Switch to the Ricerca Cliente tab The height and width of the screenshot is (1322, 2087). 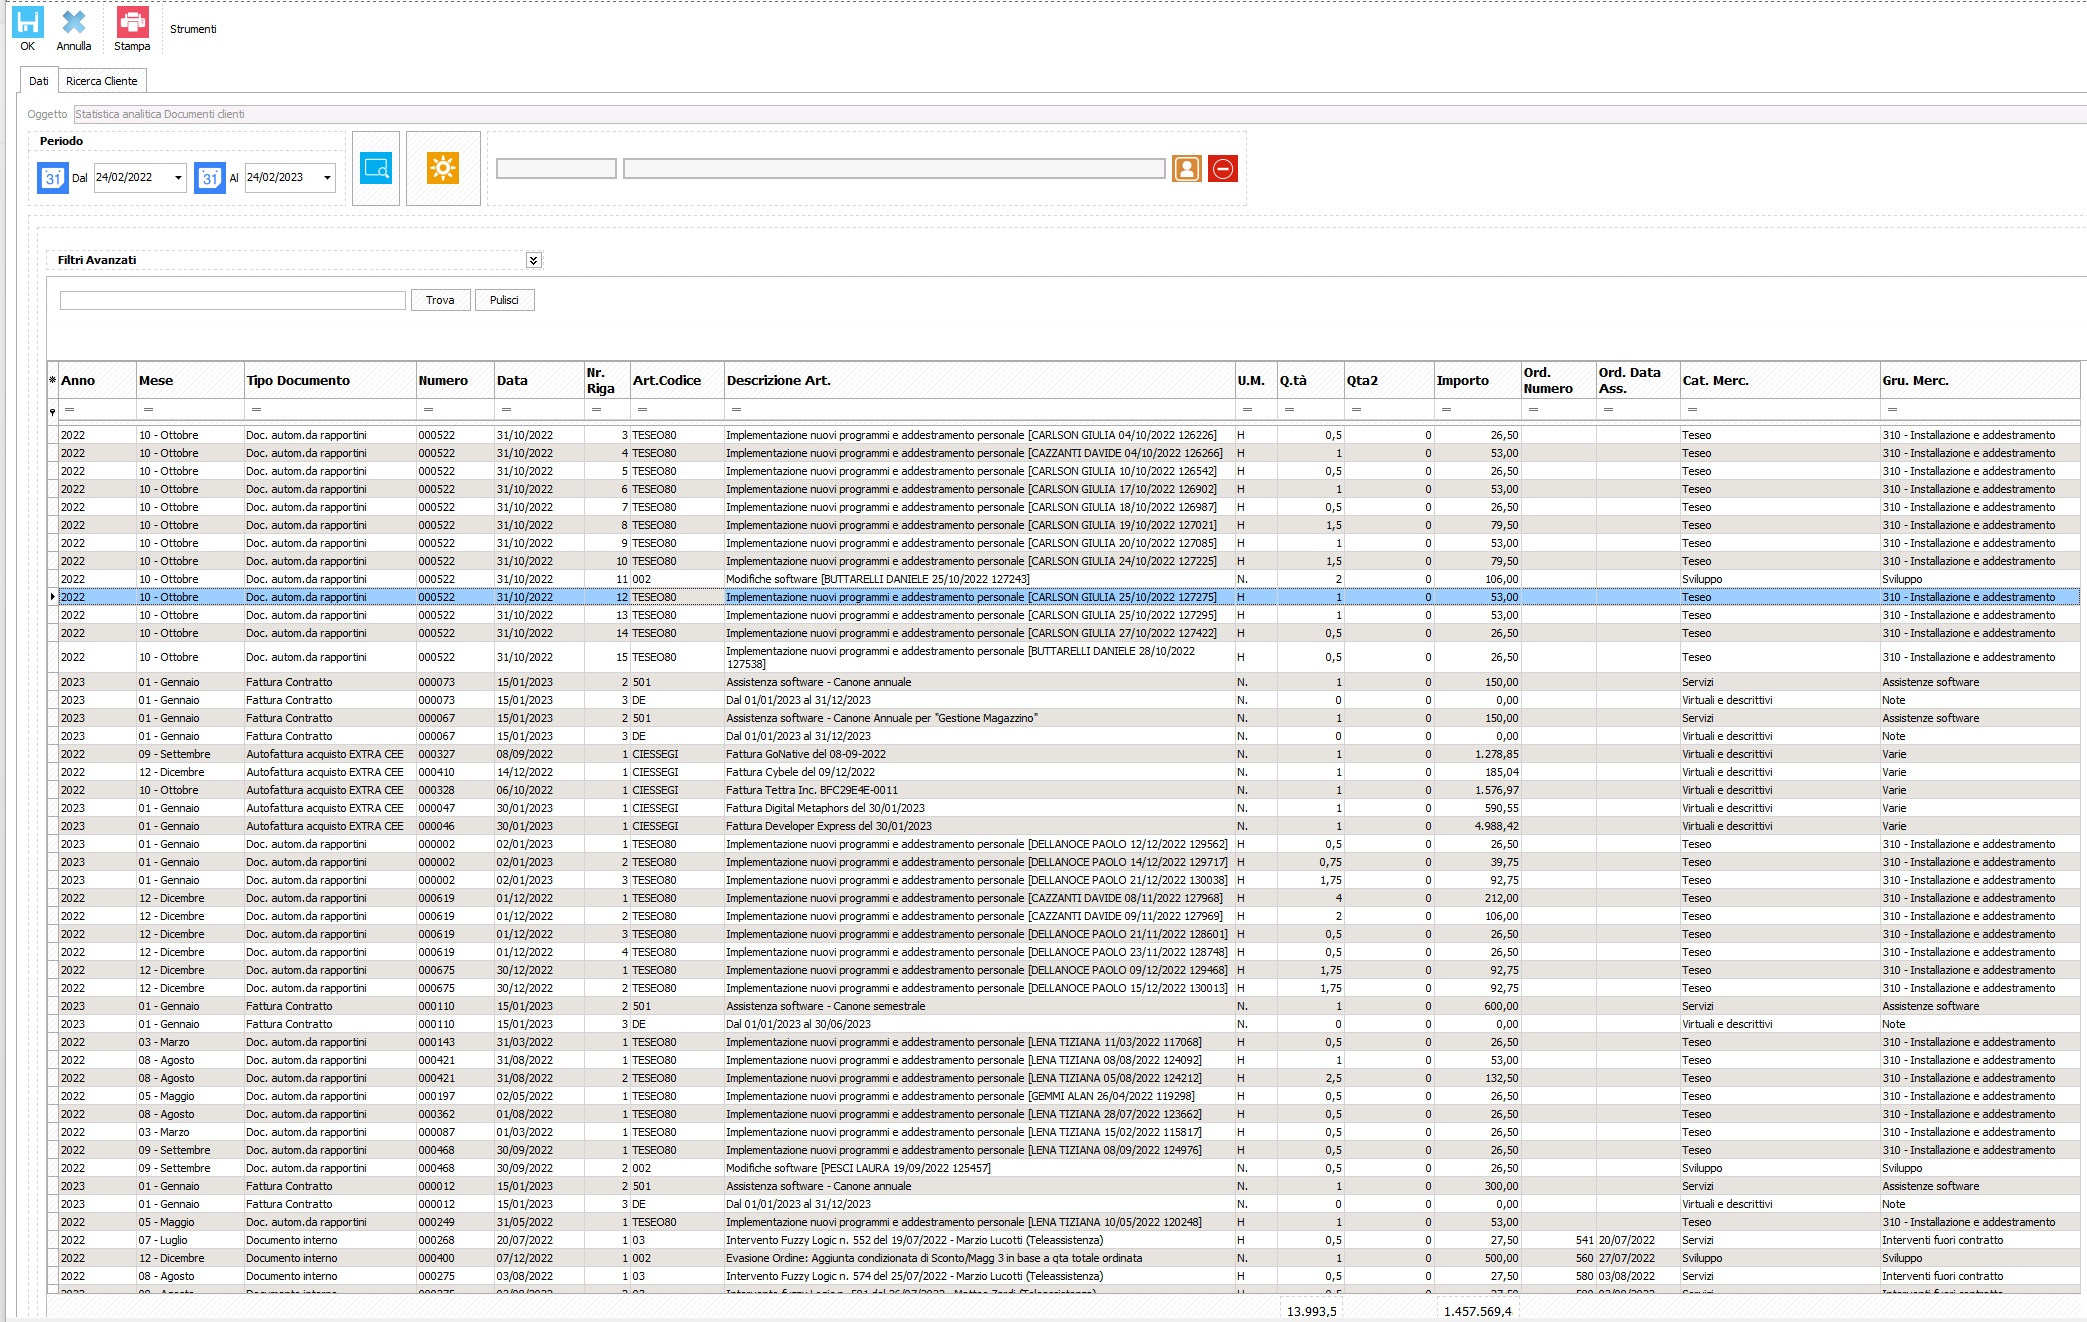pos(102,81)
